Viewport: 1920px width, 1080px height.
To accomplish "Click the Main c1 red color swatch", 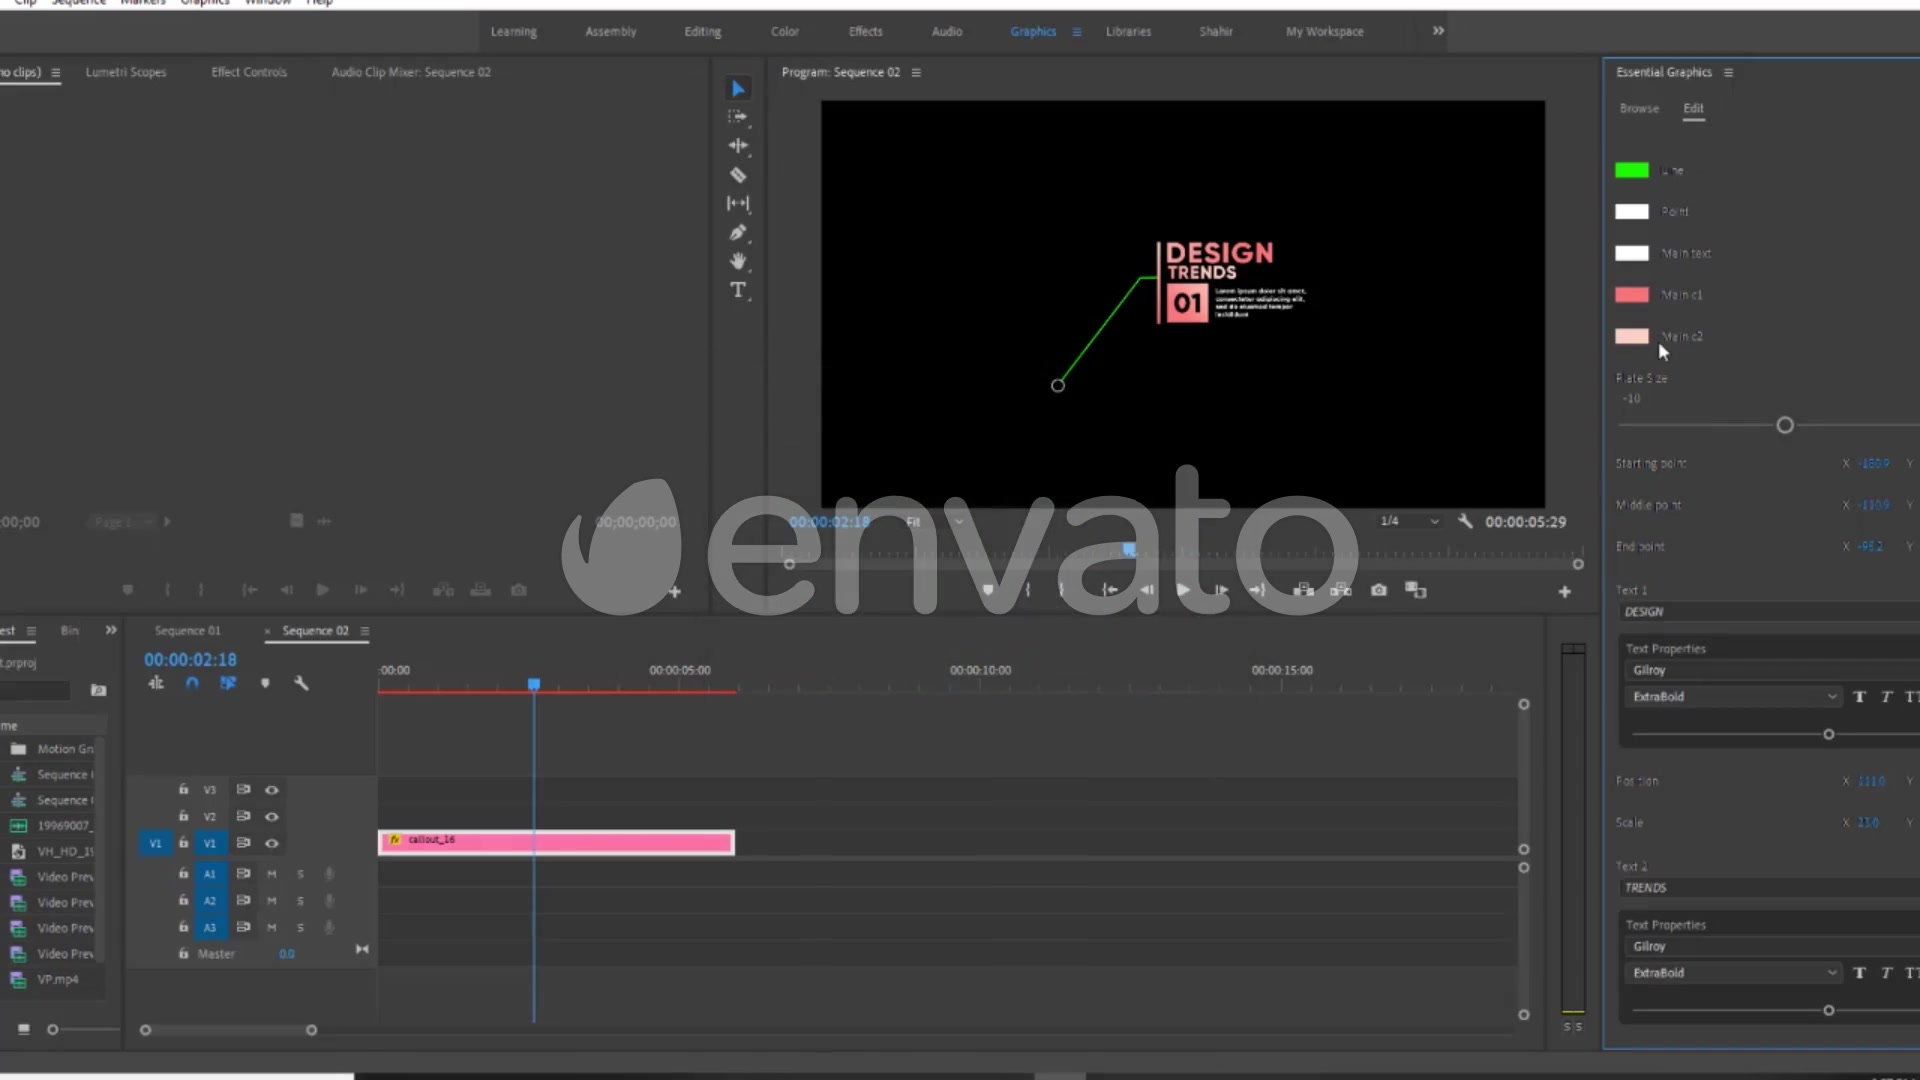I will [1632, 295].
